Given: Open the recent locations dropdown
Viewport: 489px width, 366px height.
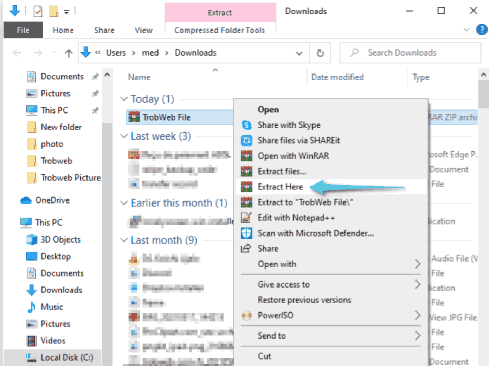Looking at the screenshot, I should coord(54,53).
